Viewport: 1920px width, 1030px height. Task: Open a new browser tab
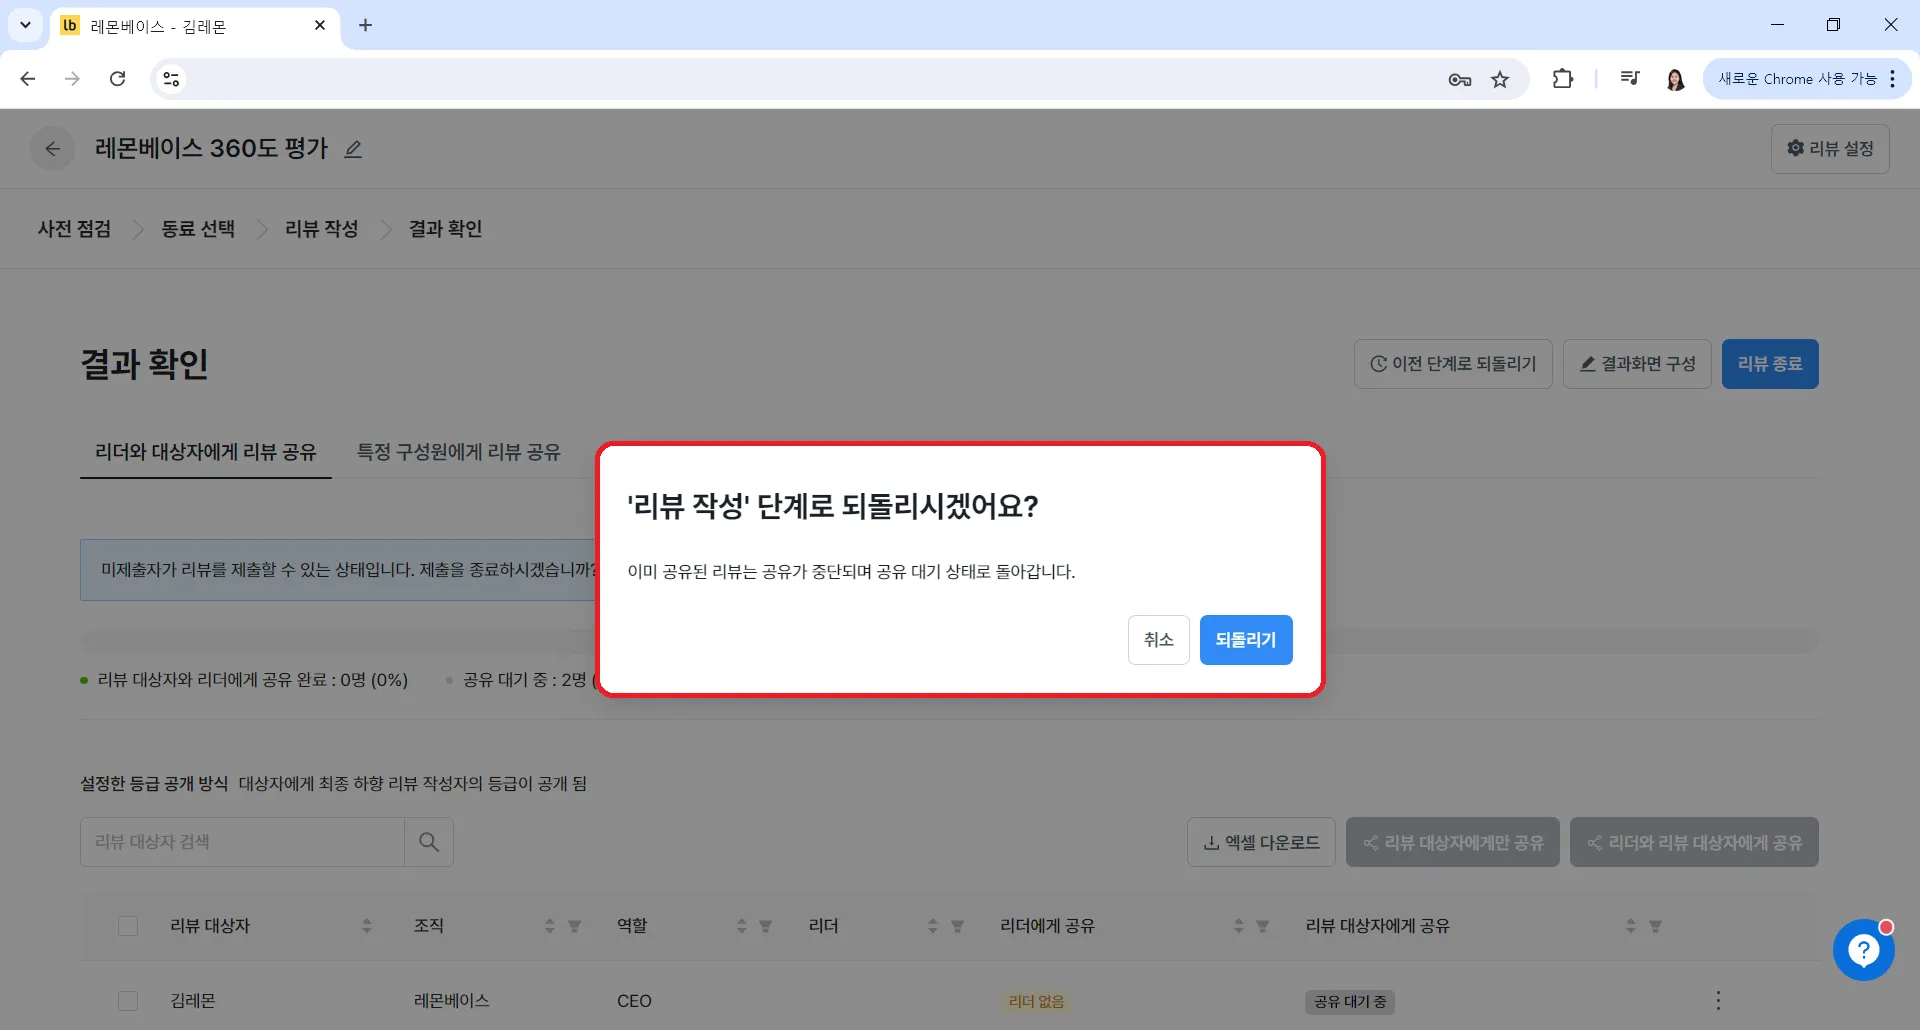tap(365, 25)
